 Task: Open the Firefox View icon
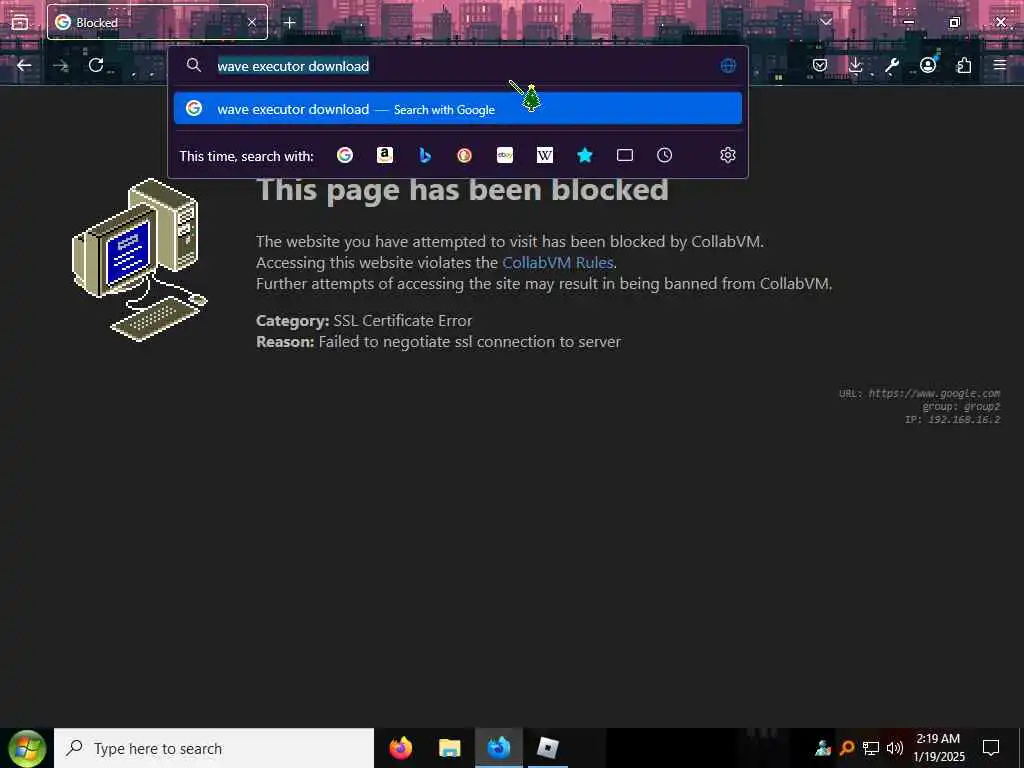point(20,22)
